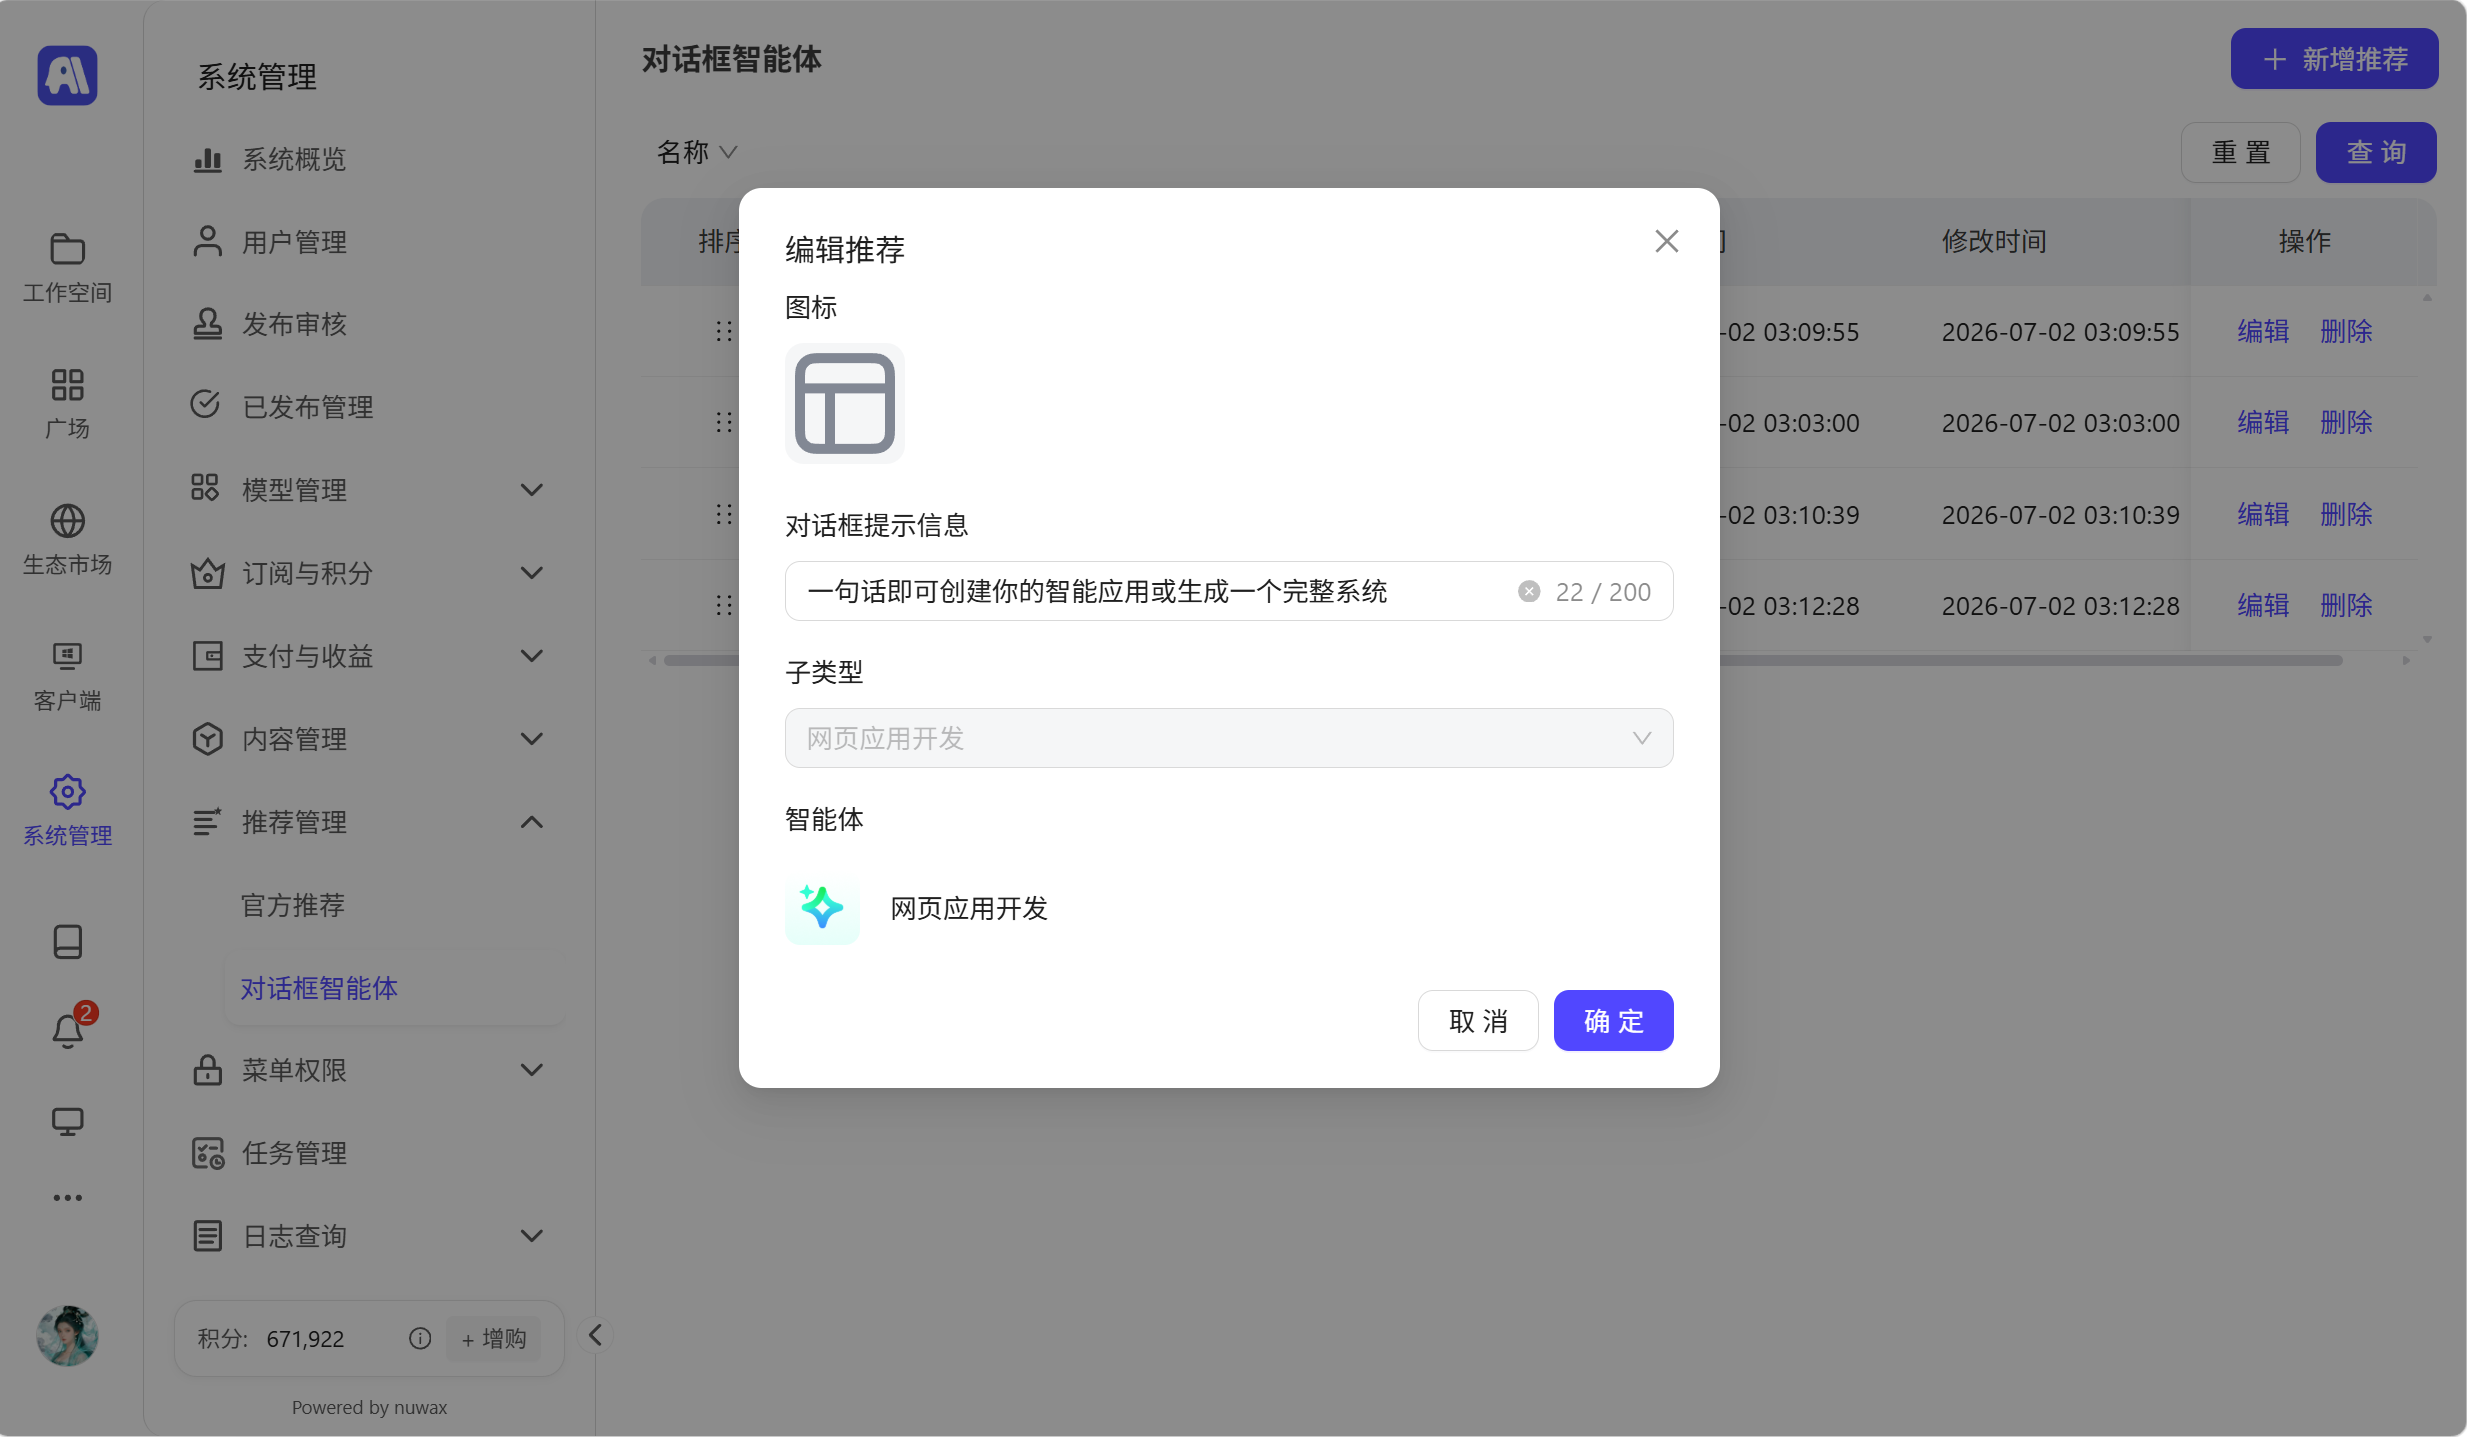Open the 工作空间 workspace folder icon

pyautogui.click(x=67, y=248)
